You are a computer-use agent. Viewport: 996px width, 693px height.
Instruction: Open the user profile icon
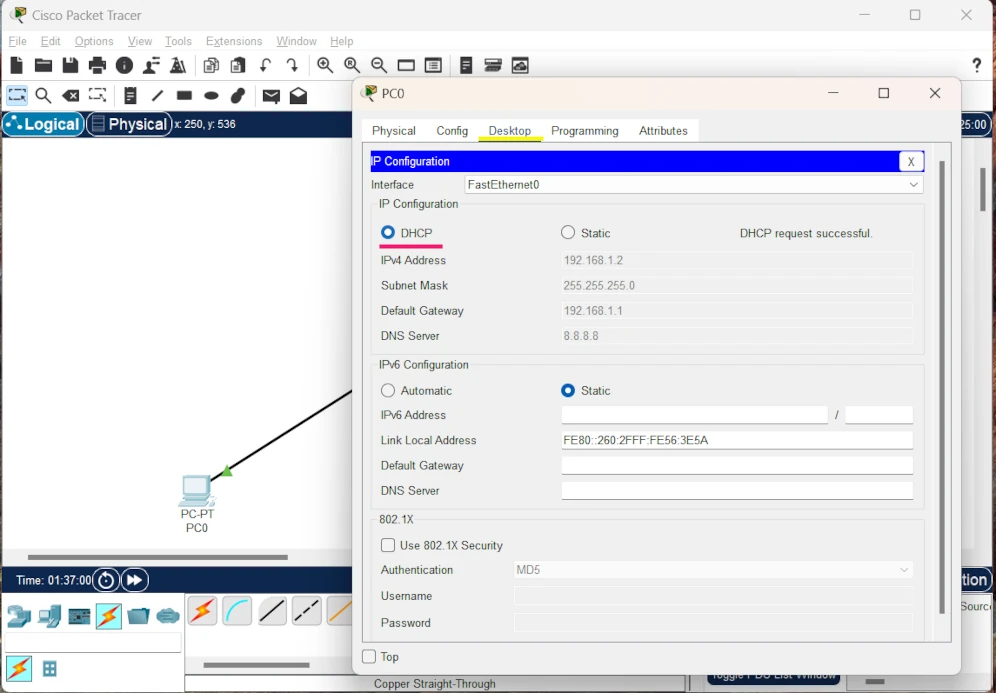(151, 65)
